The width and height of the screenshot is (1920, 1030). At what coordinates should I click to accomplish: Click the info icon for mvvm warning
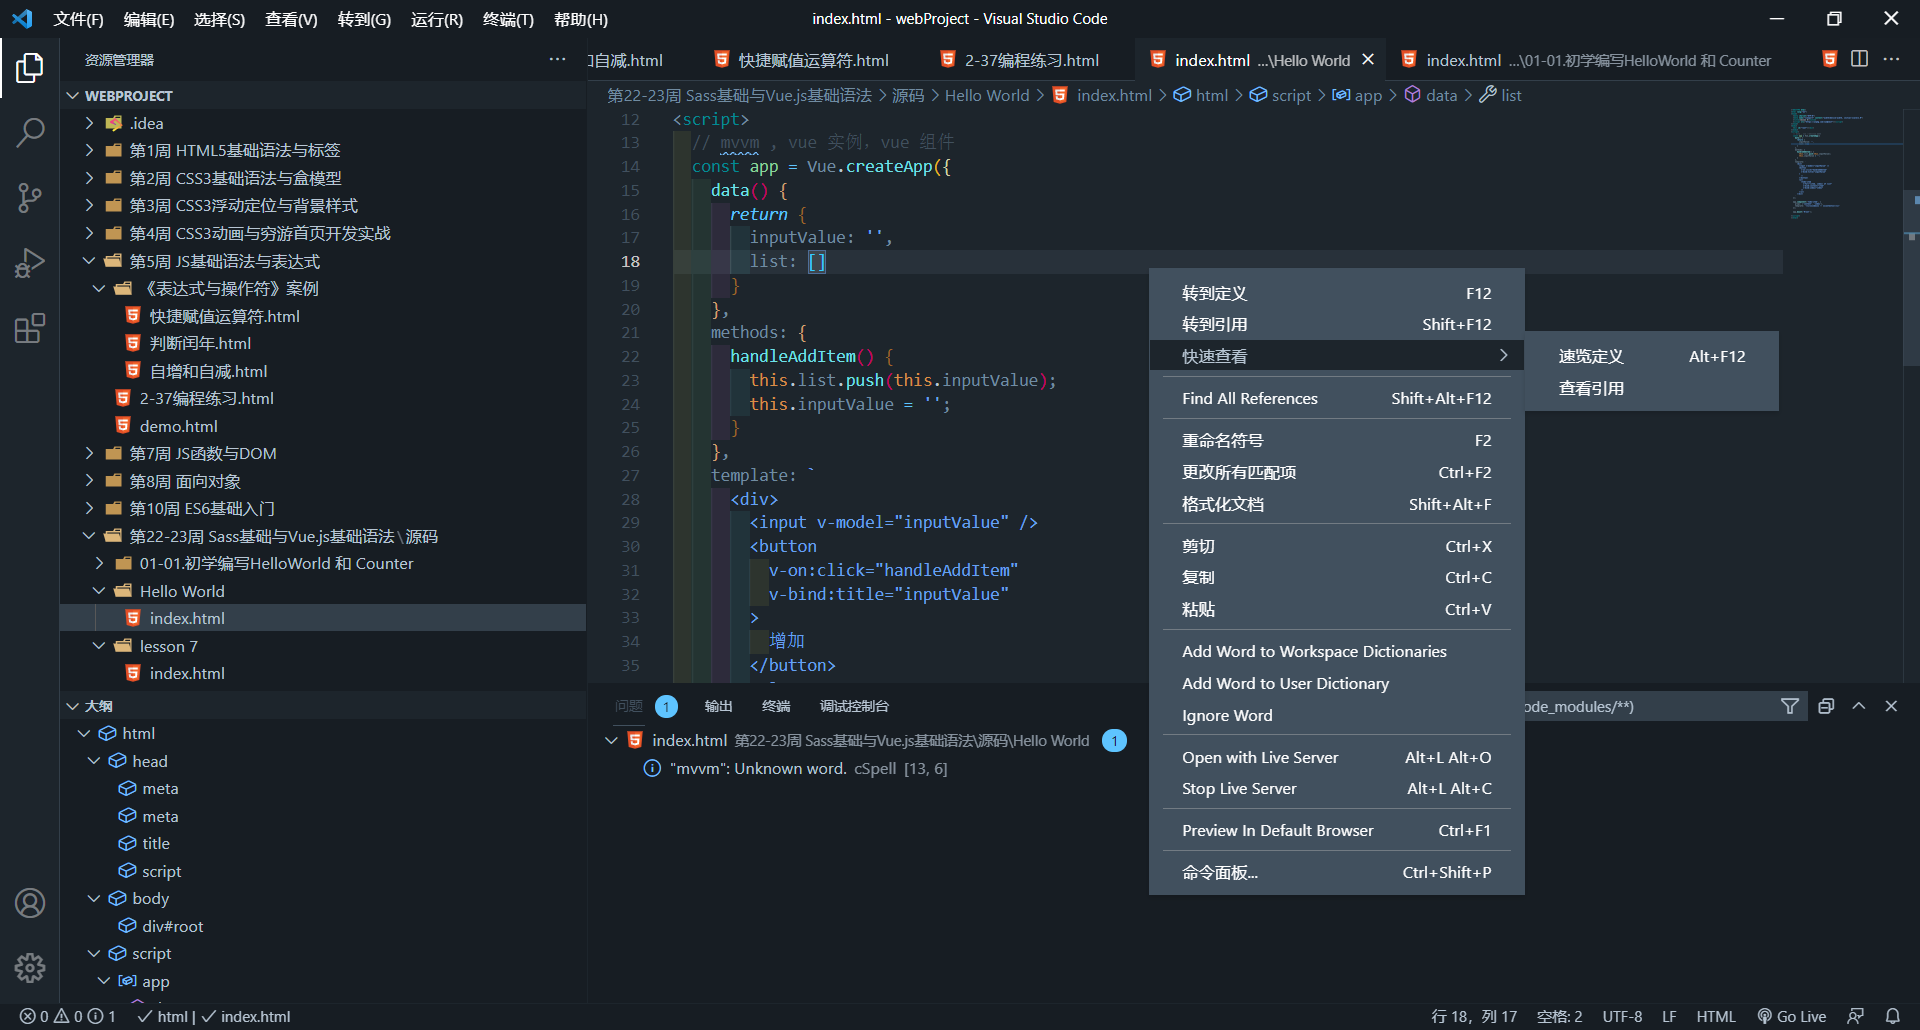[652, 768]
